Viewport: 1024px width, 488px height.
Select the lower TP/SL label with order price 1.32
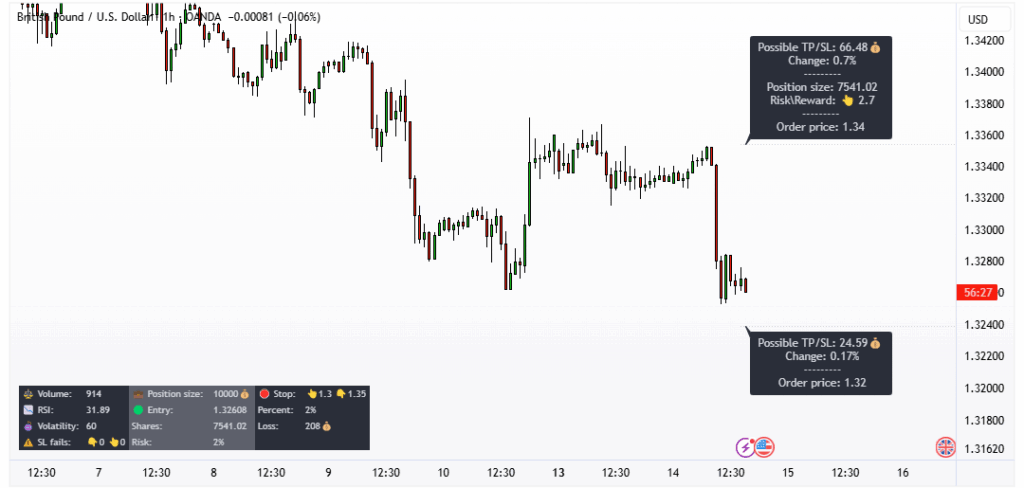[x=819, y=363]
